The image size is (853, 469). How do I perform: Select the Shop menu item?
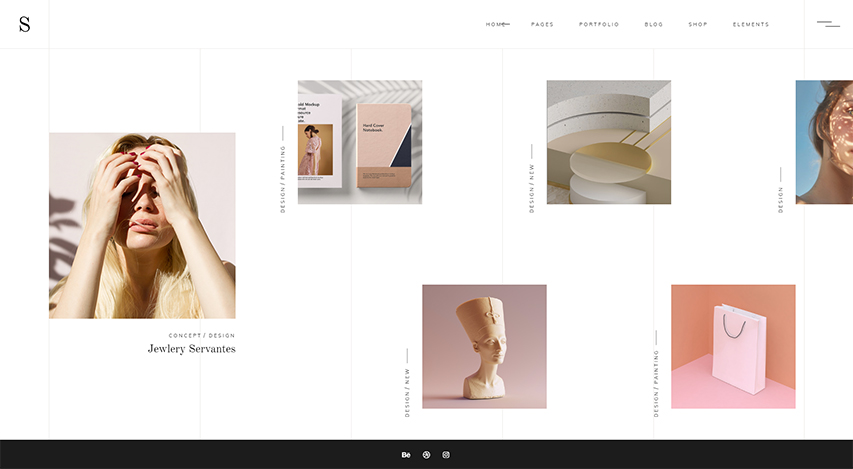point(698,24)
